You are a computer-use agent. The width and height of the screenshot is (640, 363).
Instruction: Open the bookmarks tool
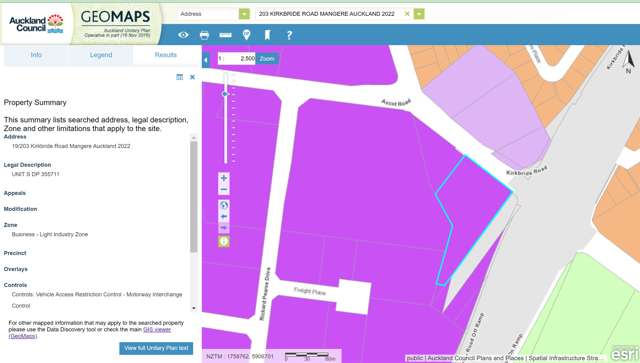pos(267,35)
